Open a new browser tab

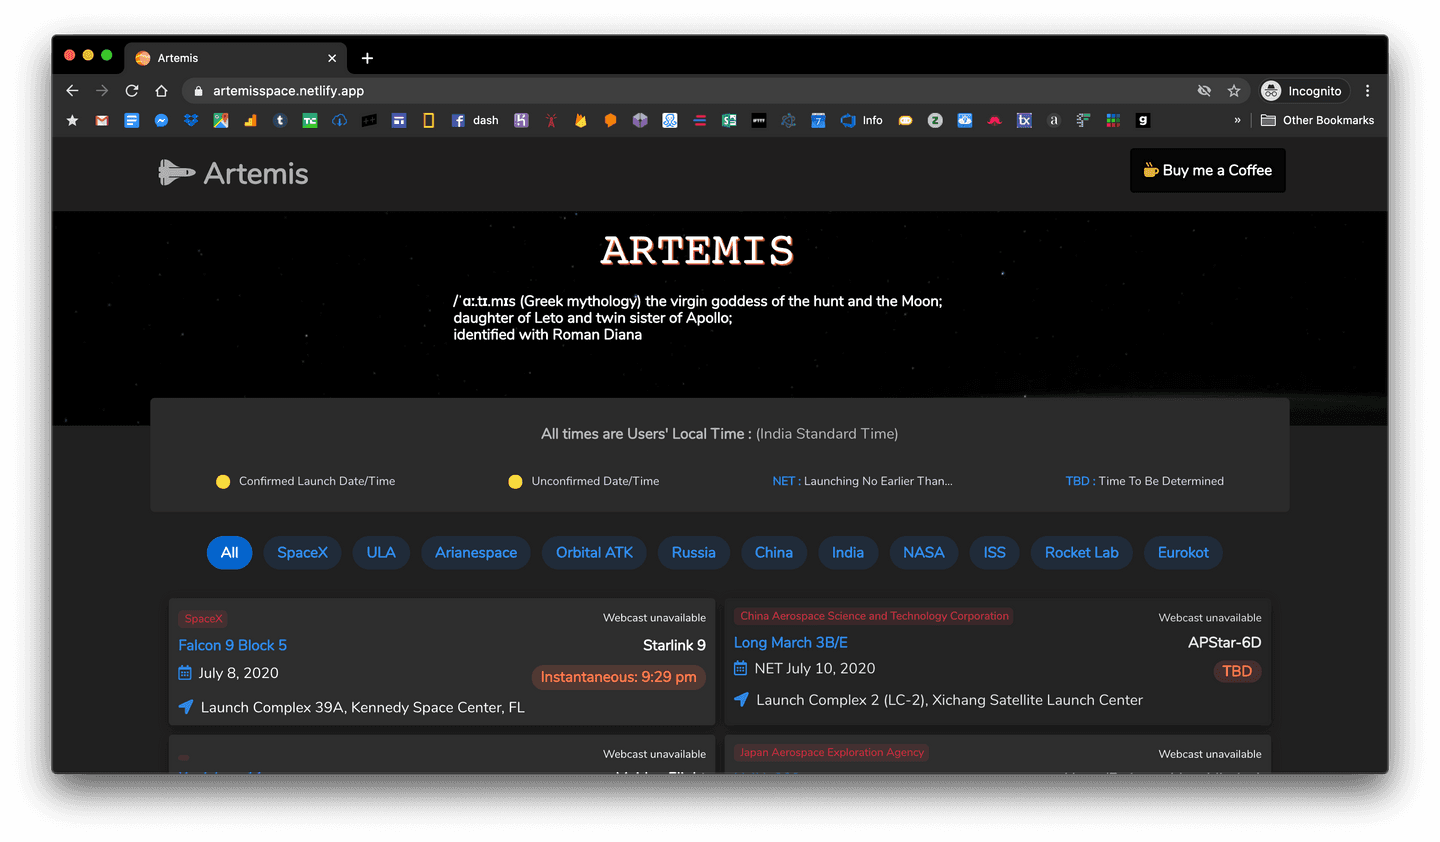click(367, 58)
